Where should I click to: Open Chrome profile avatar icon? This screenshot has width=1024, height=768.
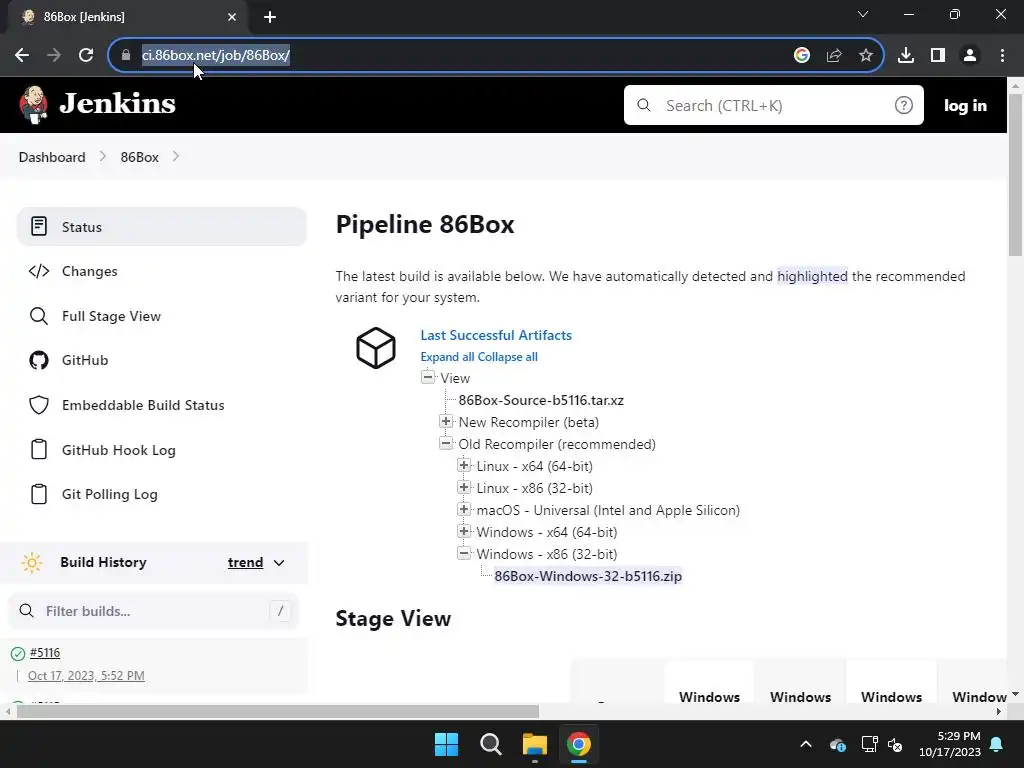tap(970, 56)
